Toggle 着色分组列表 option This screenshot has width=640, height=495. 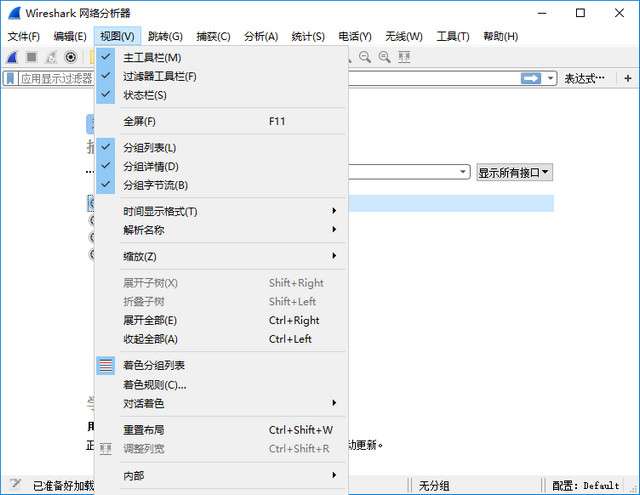221,365
